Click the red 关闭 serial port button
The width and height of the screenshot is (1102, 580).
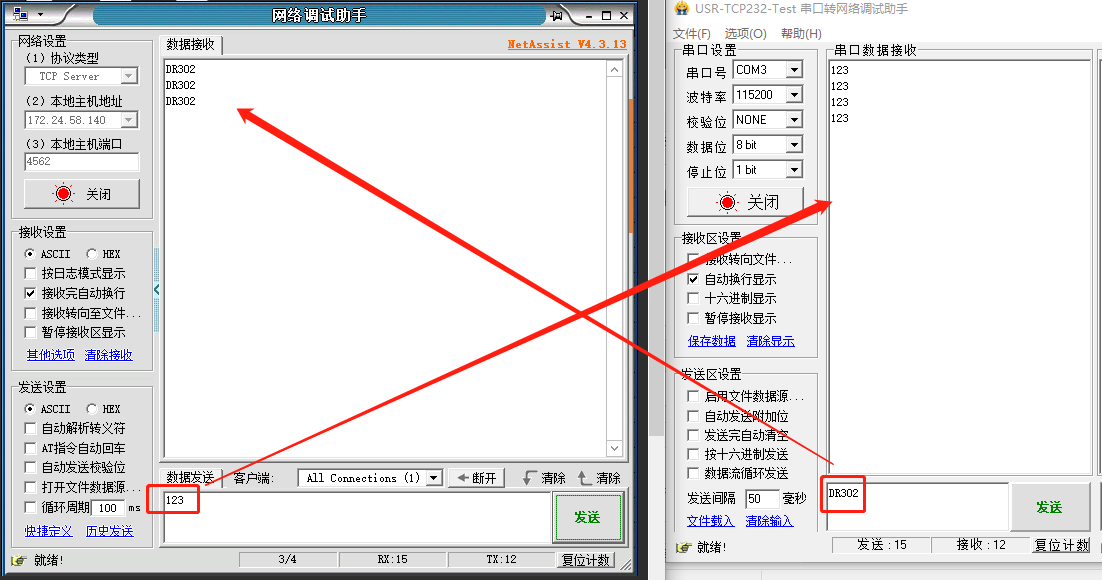tap(746, 202)
